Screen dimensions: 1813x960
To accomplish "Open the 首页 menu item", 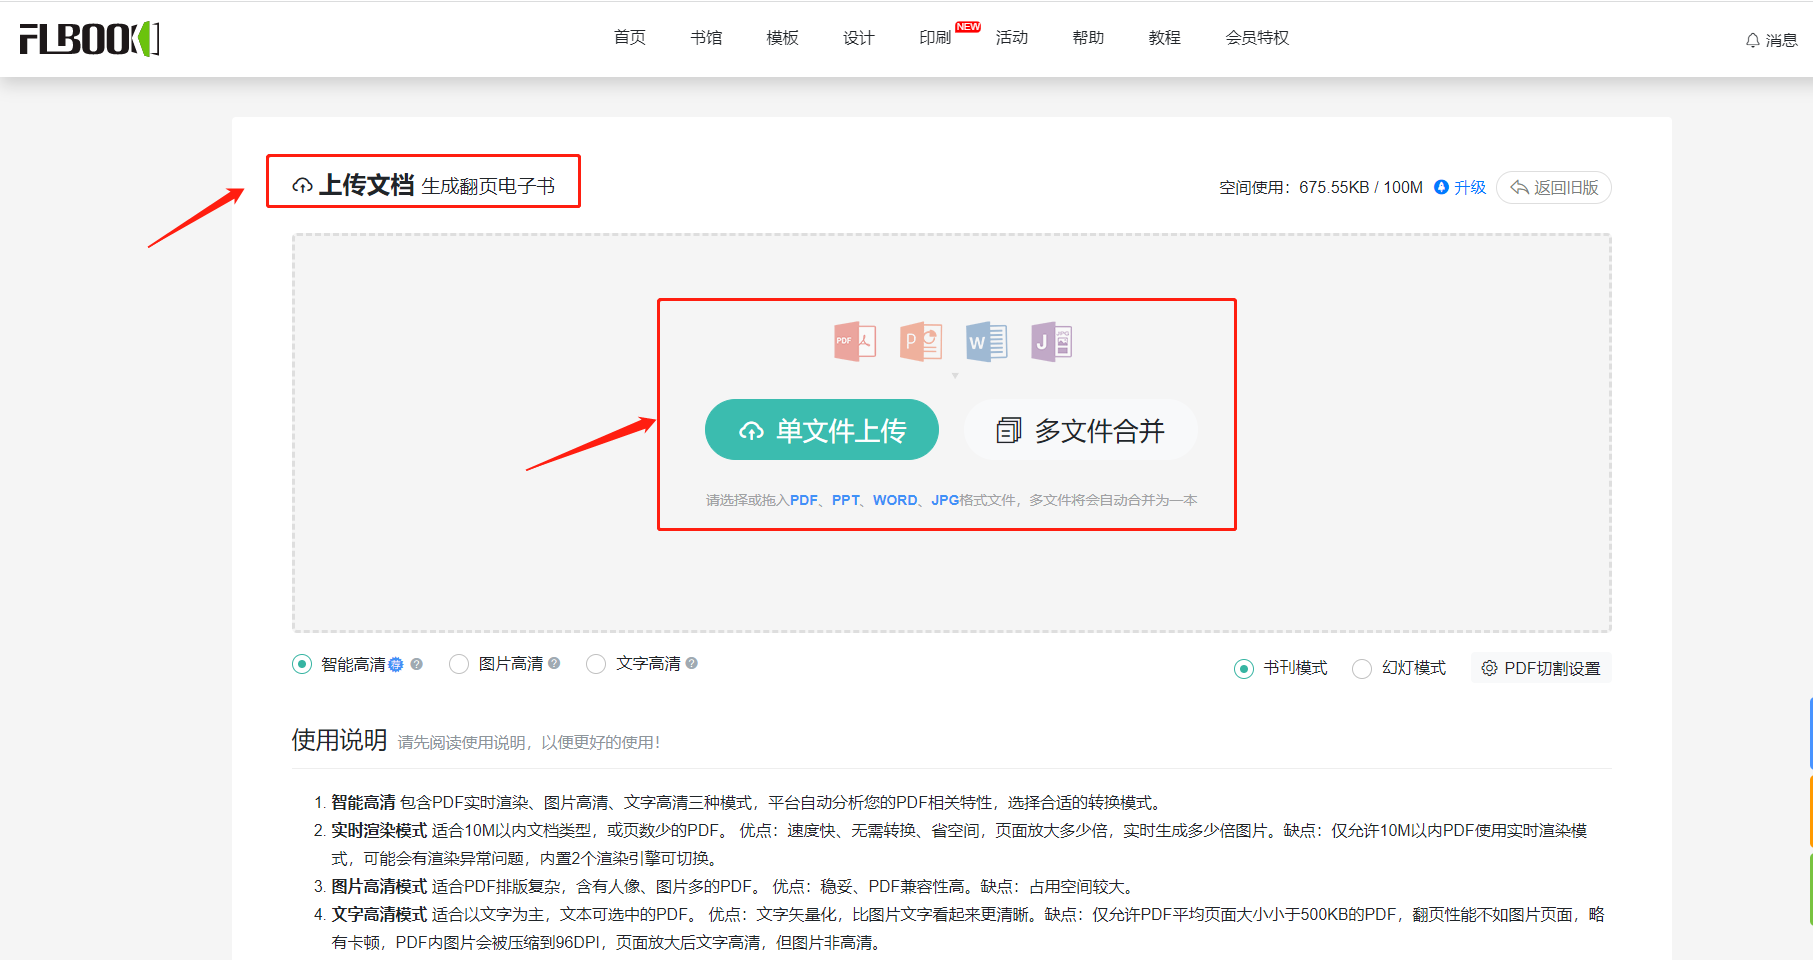I will click(x=630, y=38).
